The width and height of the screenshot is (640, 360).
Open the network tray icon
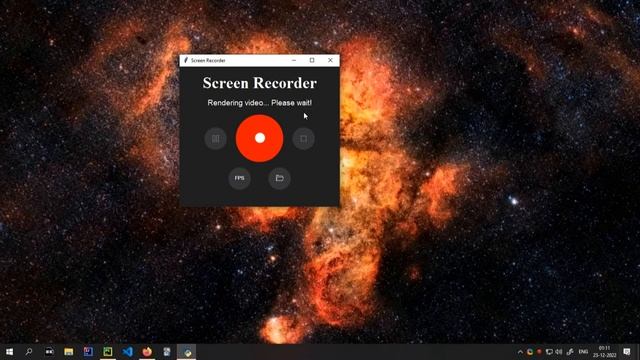[x=549, y=352]
